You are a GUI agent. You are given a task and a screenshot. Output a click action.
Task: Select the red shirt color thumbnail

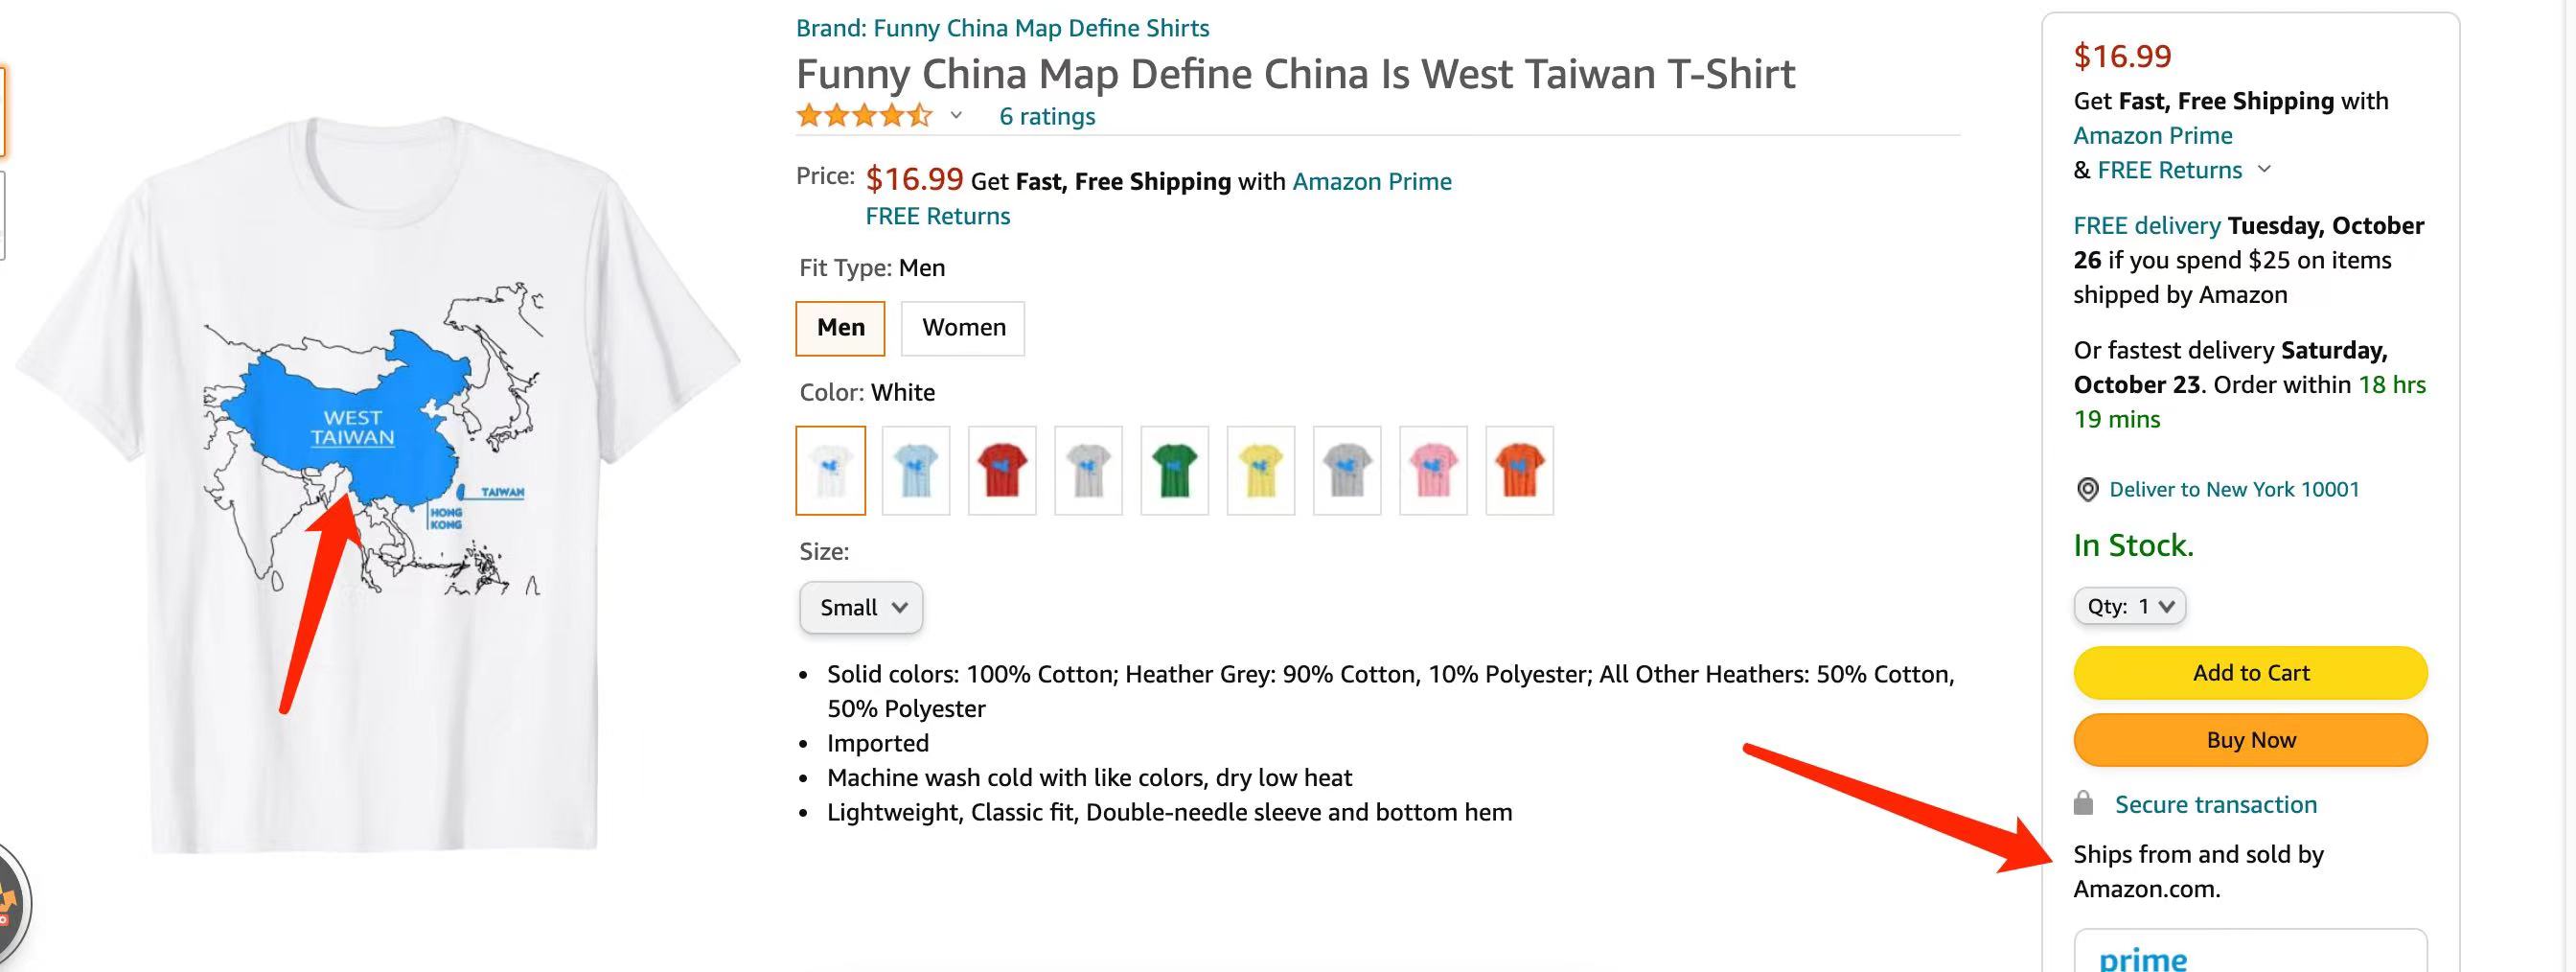coord(1002,471)
